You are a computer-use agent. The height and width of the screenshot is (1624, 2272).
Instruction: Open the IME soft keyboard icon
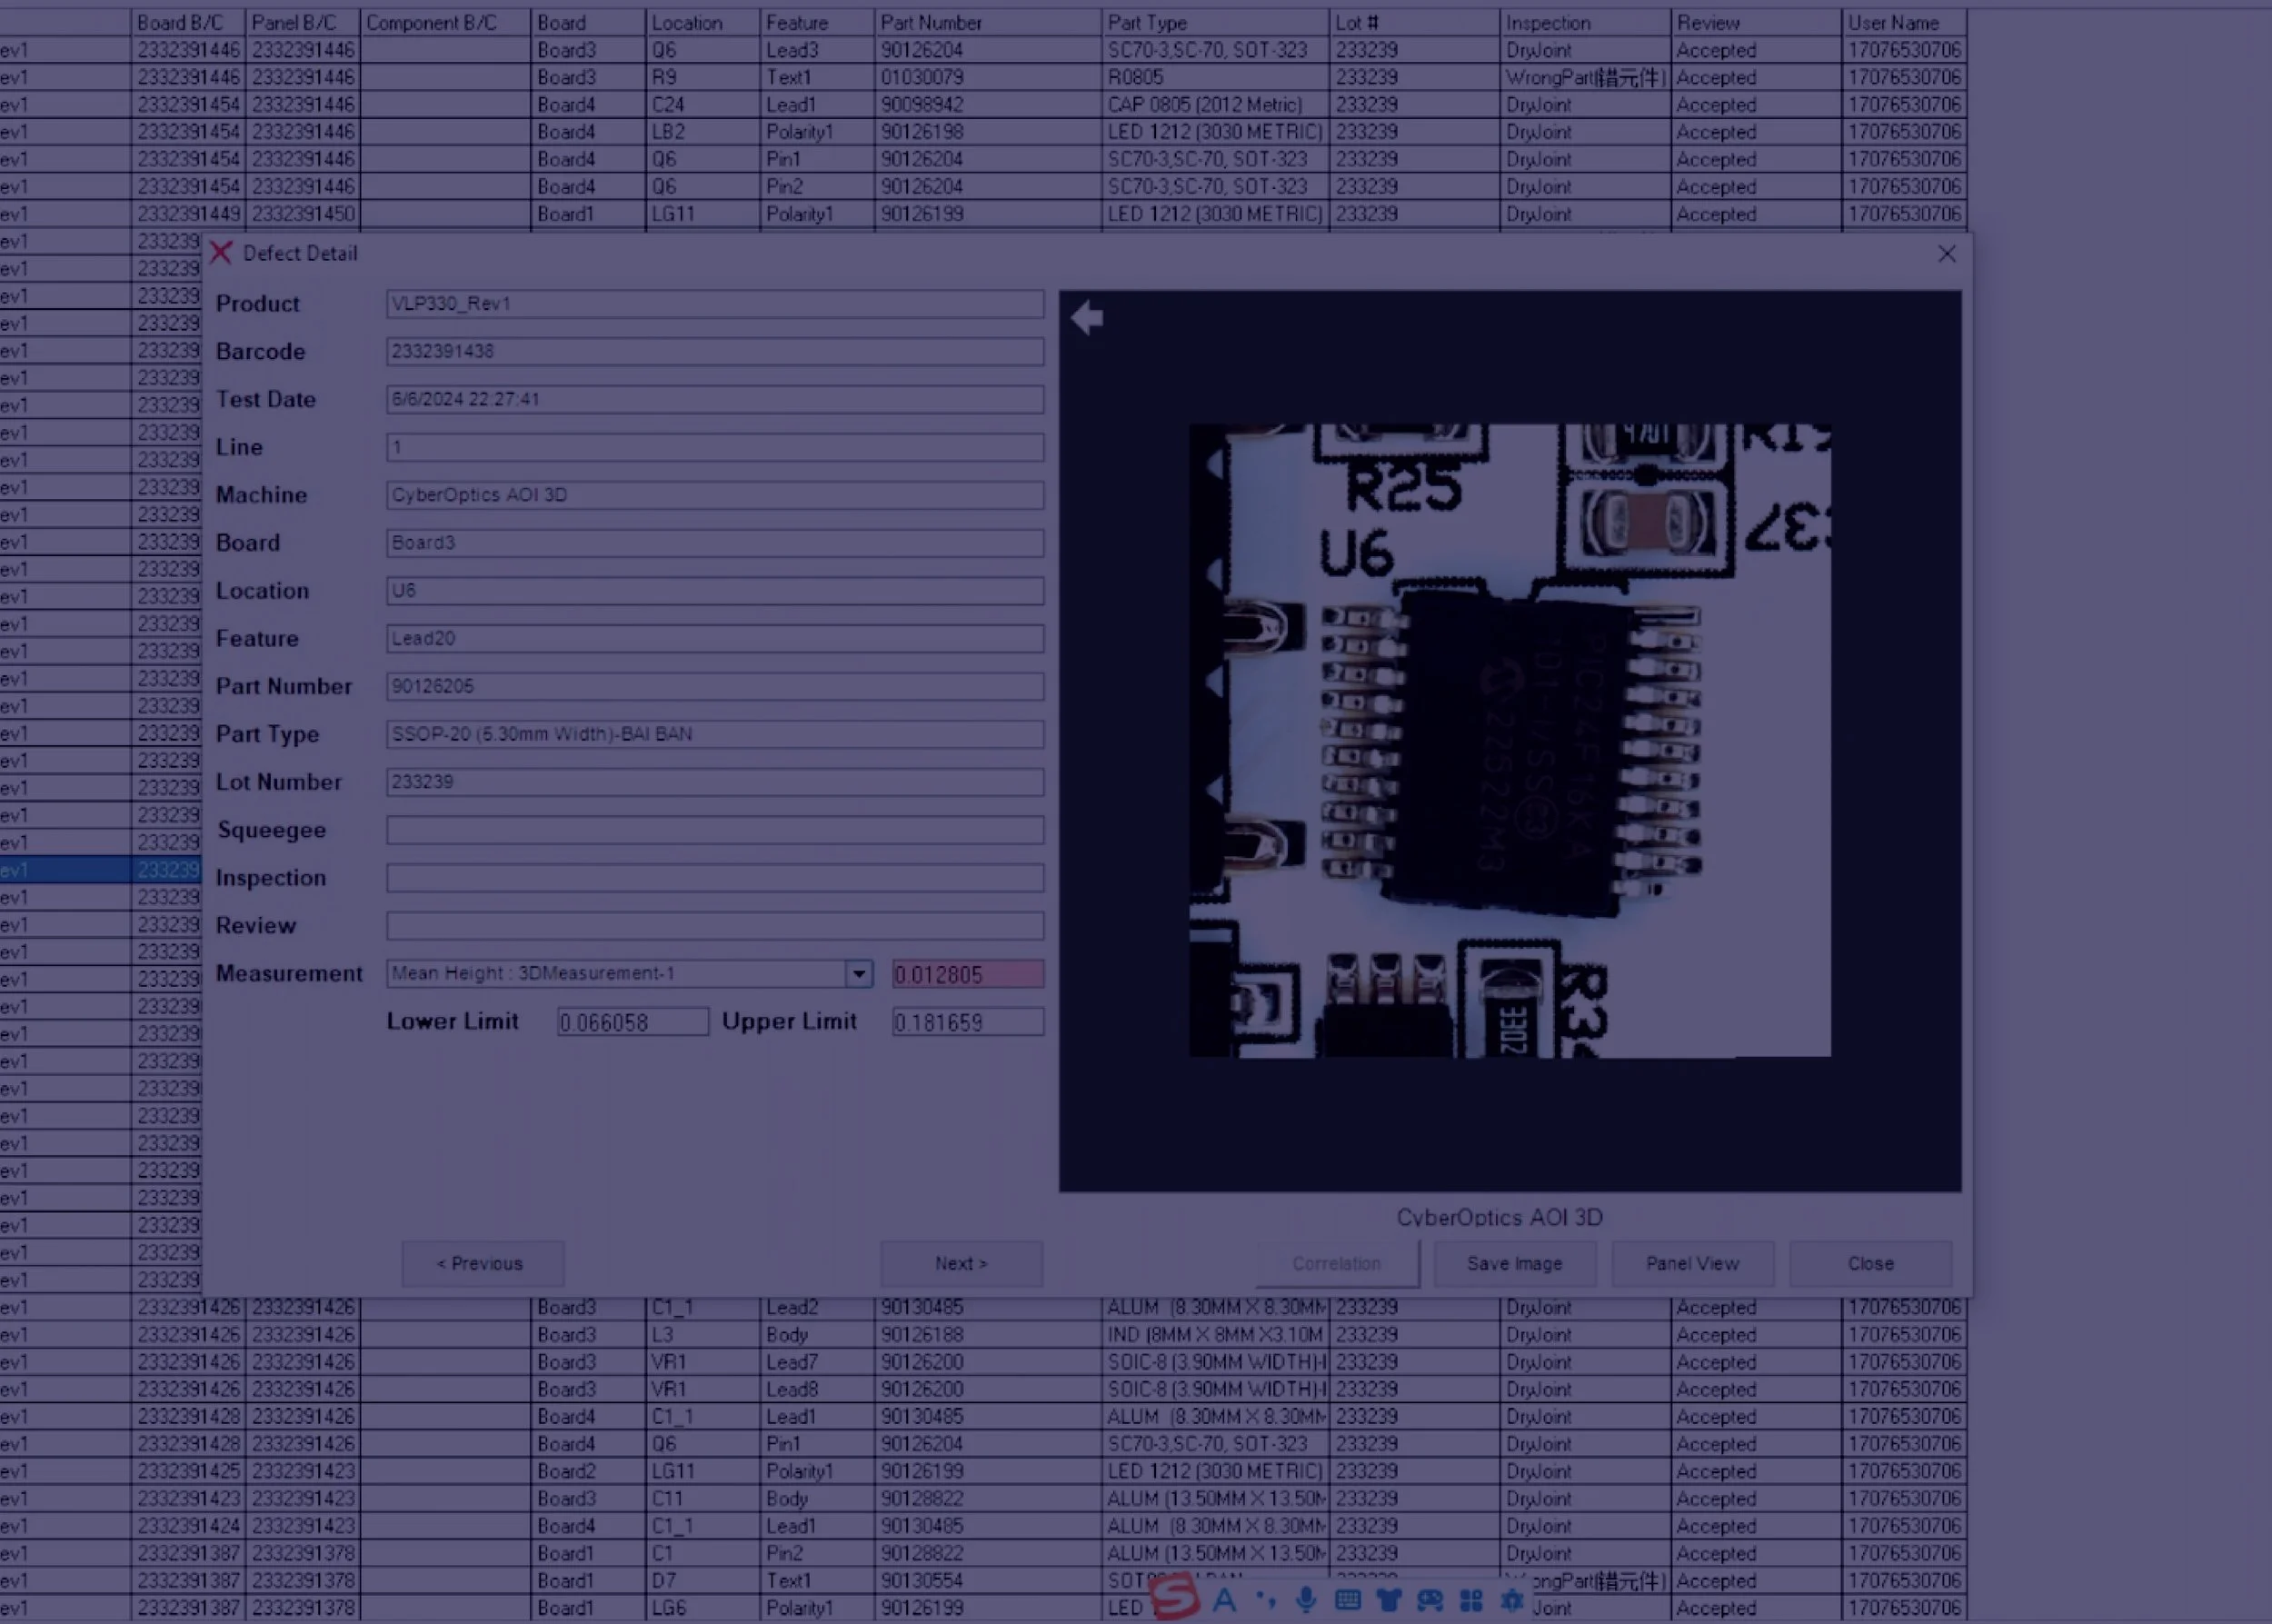(1348, 1600)
